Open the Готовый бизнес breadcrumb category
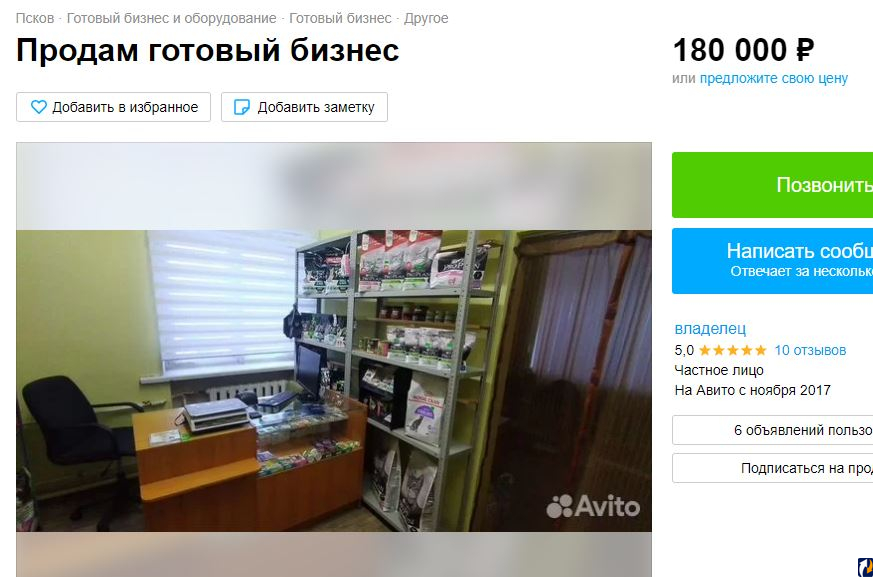The image size is (873, 577). (340, 18)
